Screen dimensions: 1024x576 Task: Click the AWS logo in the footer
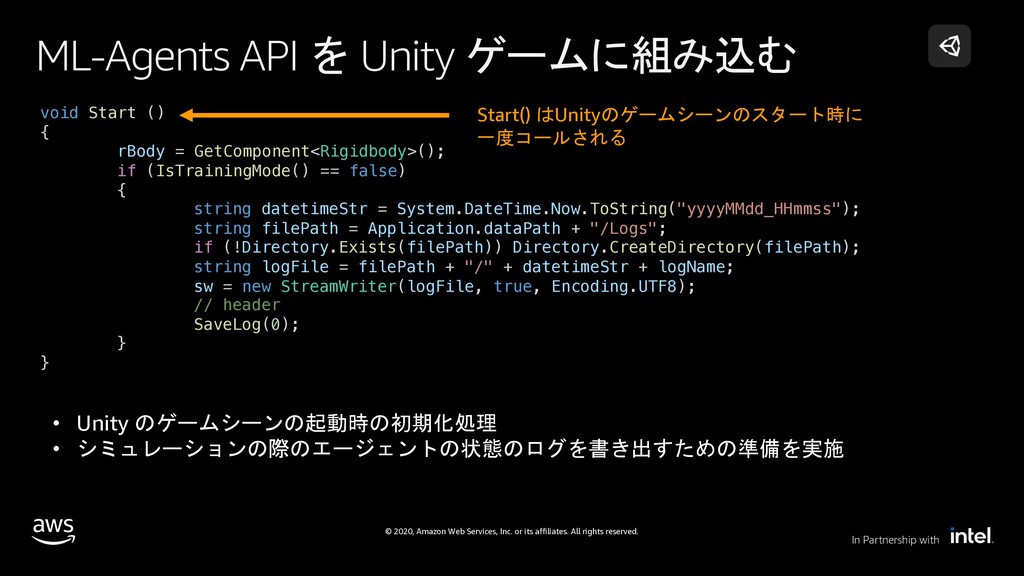click(x=54, y=531)
